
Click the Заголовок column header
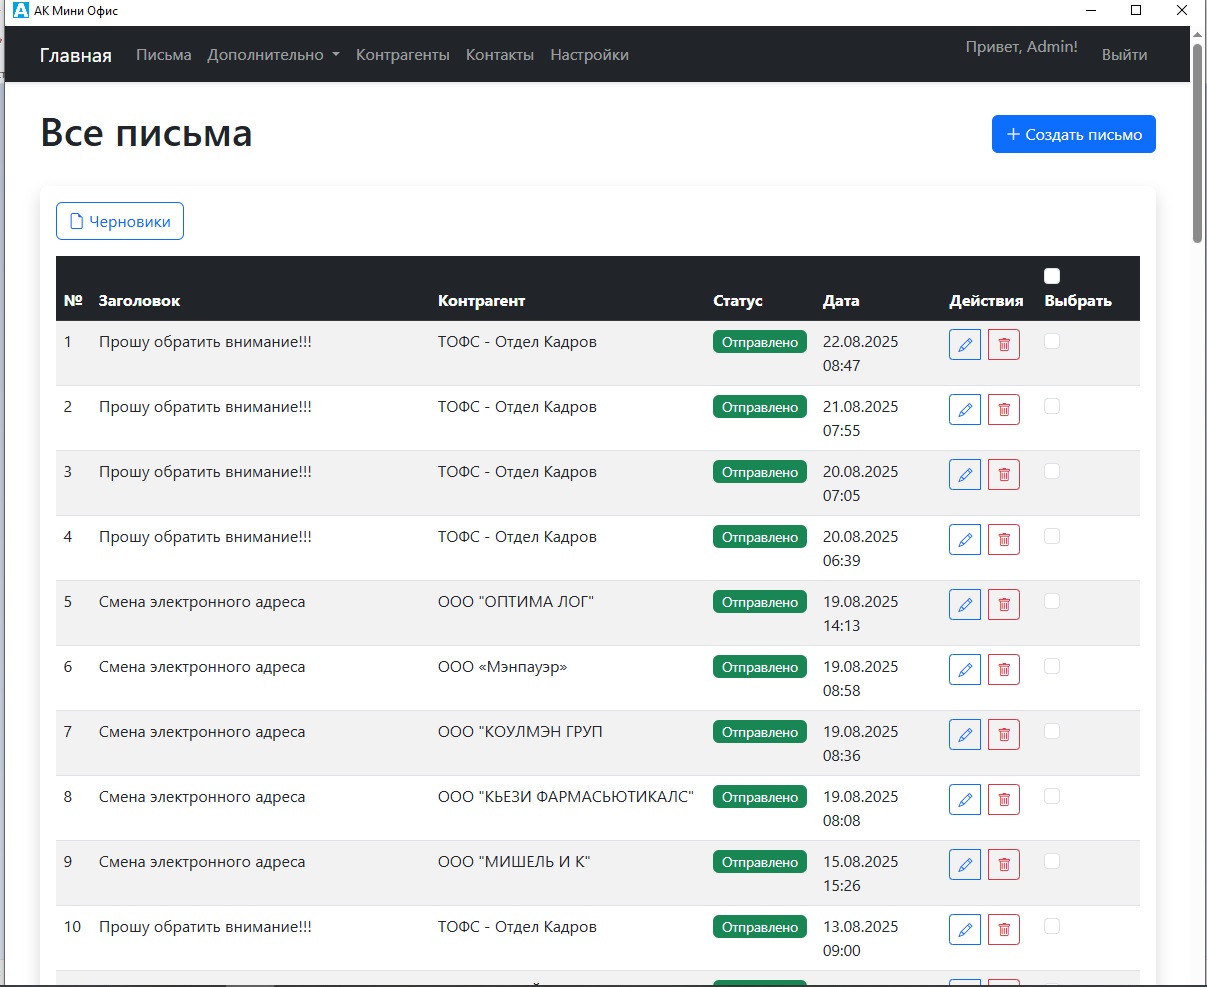coord(139,301)
